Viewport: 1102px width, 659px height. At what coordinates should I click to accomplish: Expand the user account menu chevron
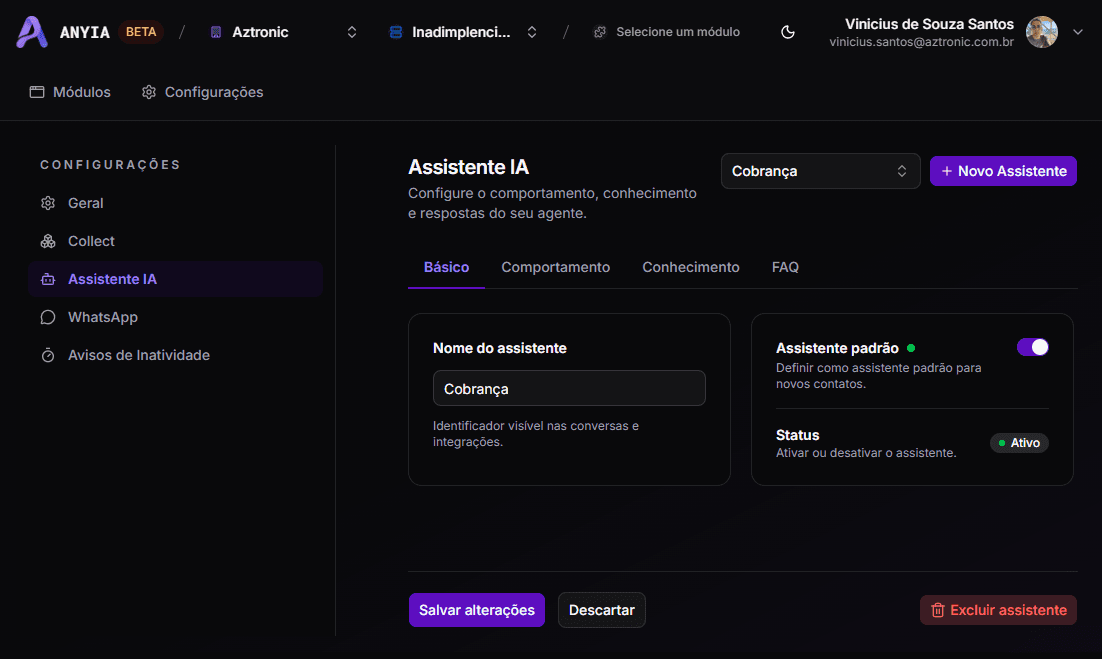click(x=1077, y=32)
